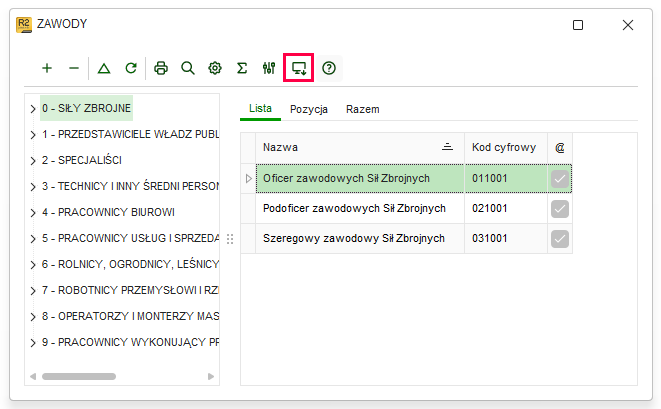Maximize the ZAWODY window
The width and height of the screenshot is (661, 409).
coord(578,25)
